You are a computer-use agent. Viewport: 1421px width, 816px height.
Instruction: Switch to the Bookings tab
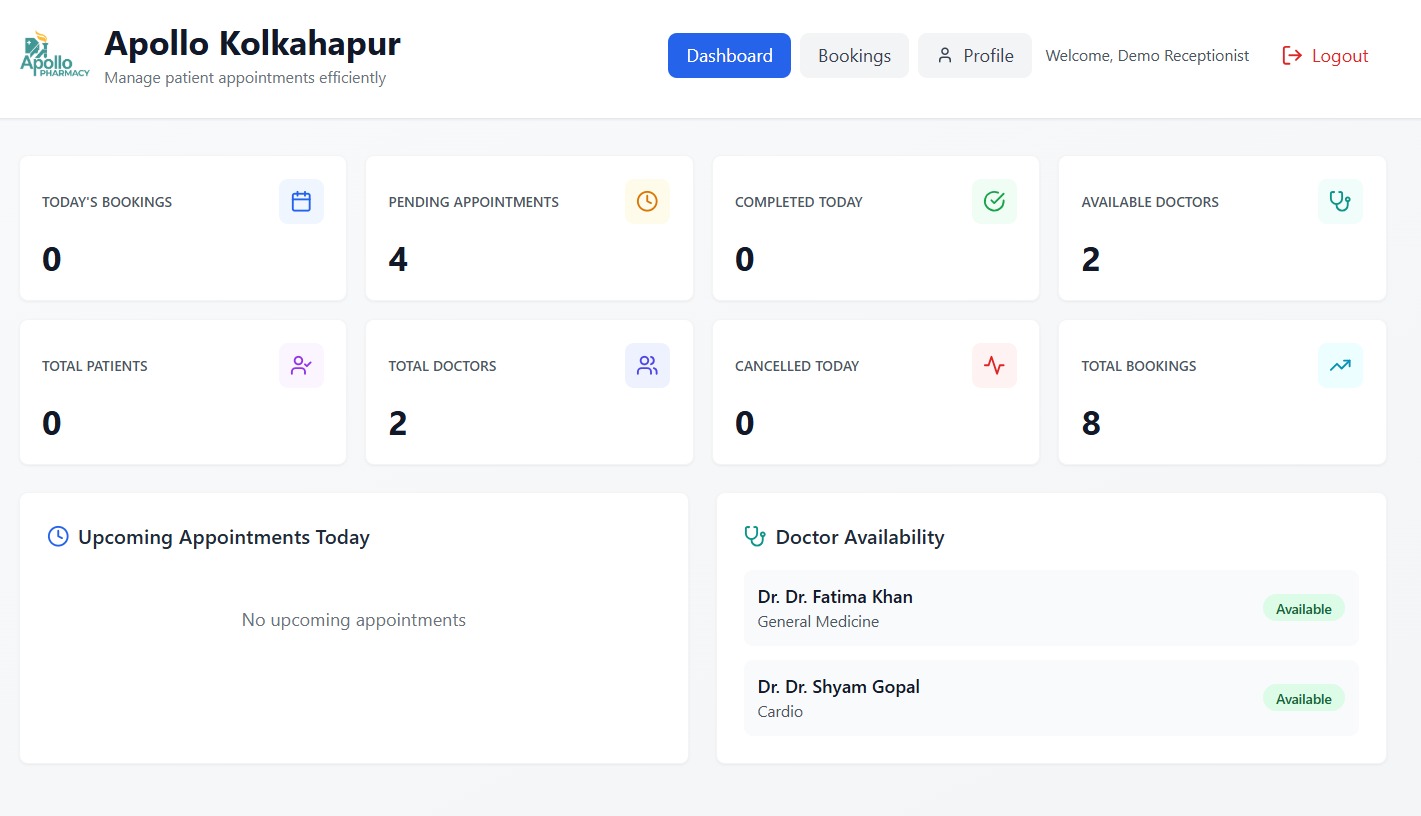(x=854, y=56)
